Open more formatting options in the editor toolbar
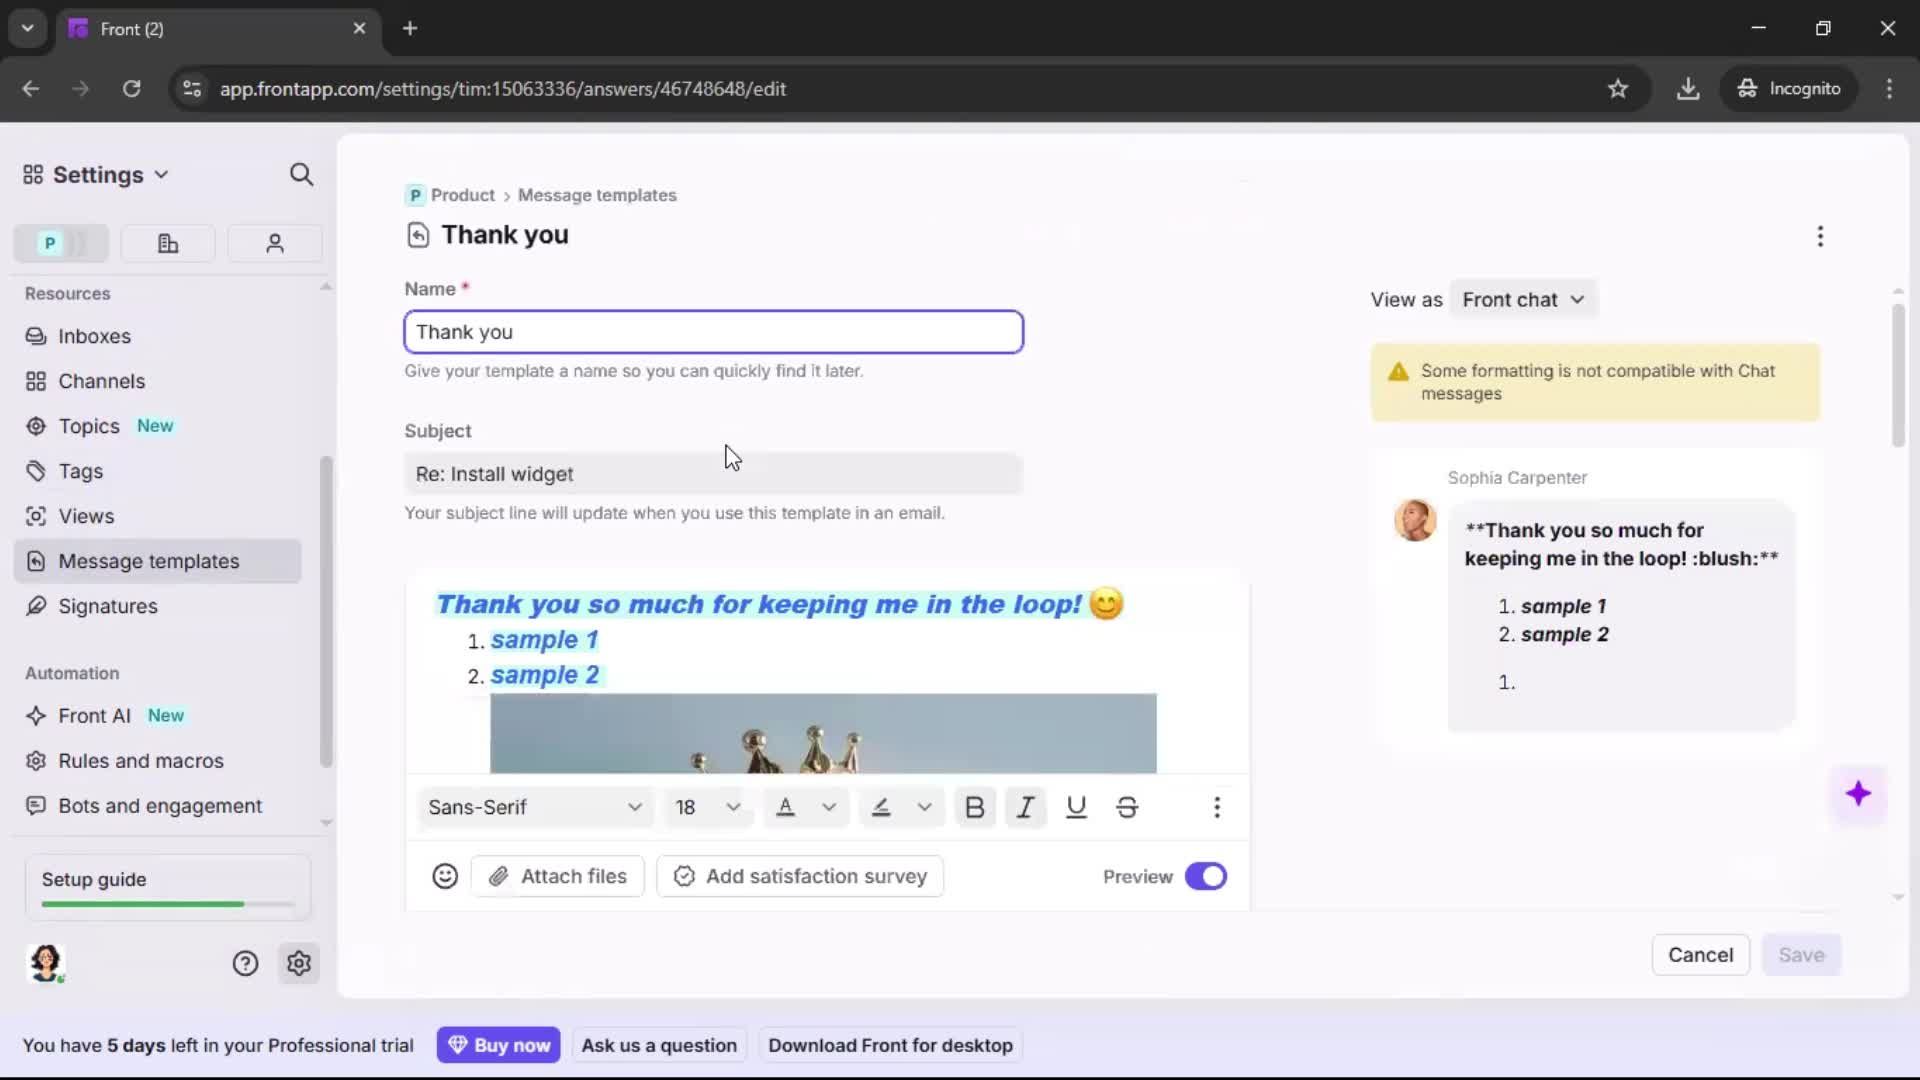Viewport: 1920px width, 1080px height. click(x=1217, y=807)
